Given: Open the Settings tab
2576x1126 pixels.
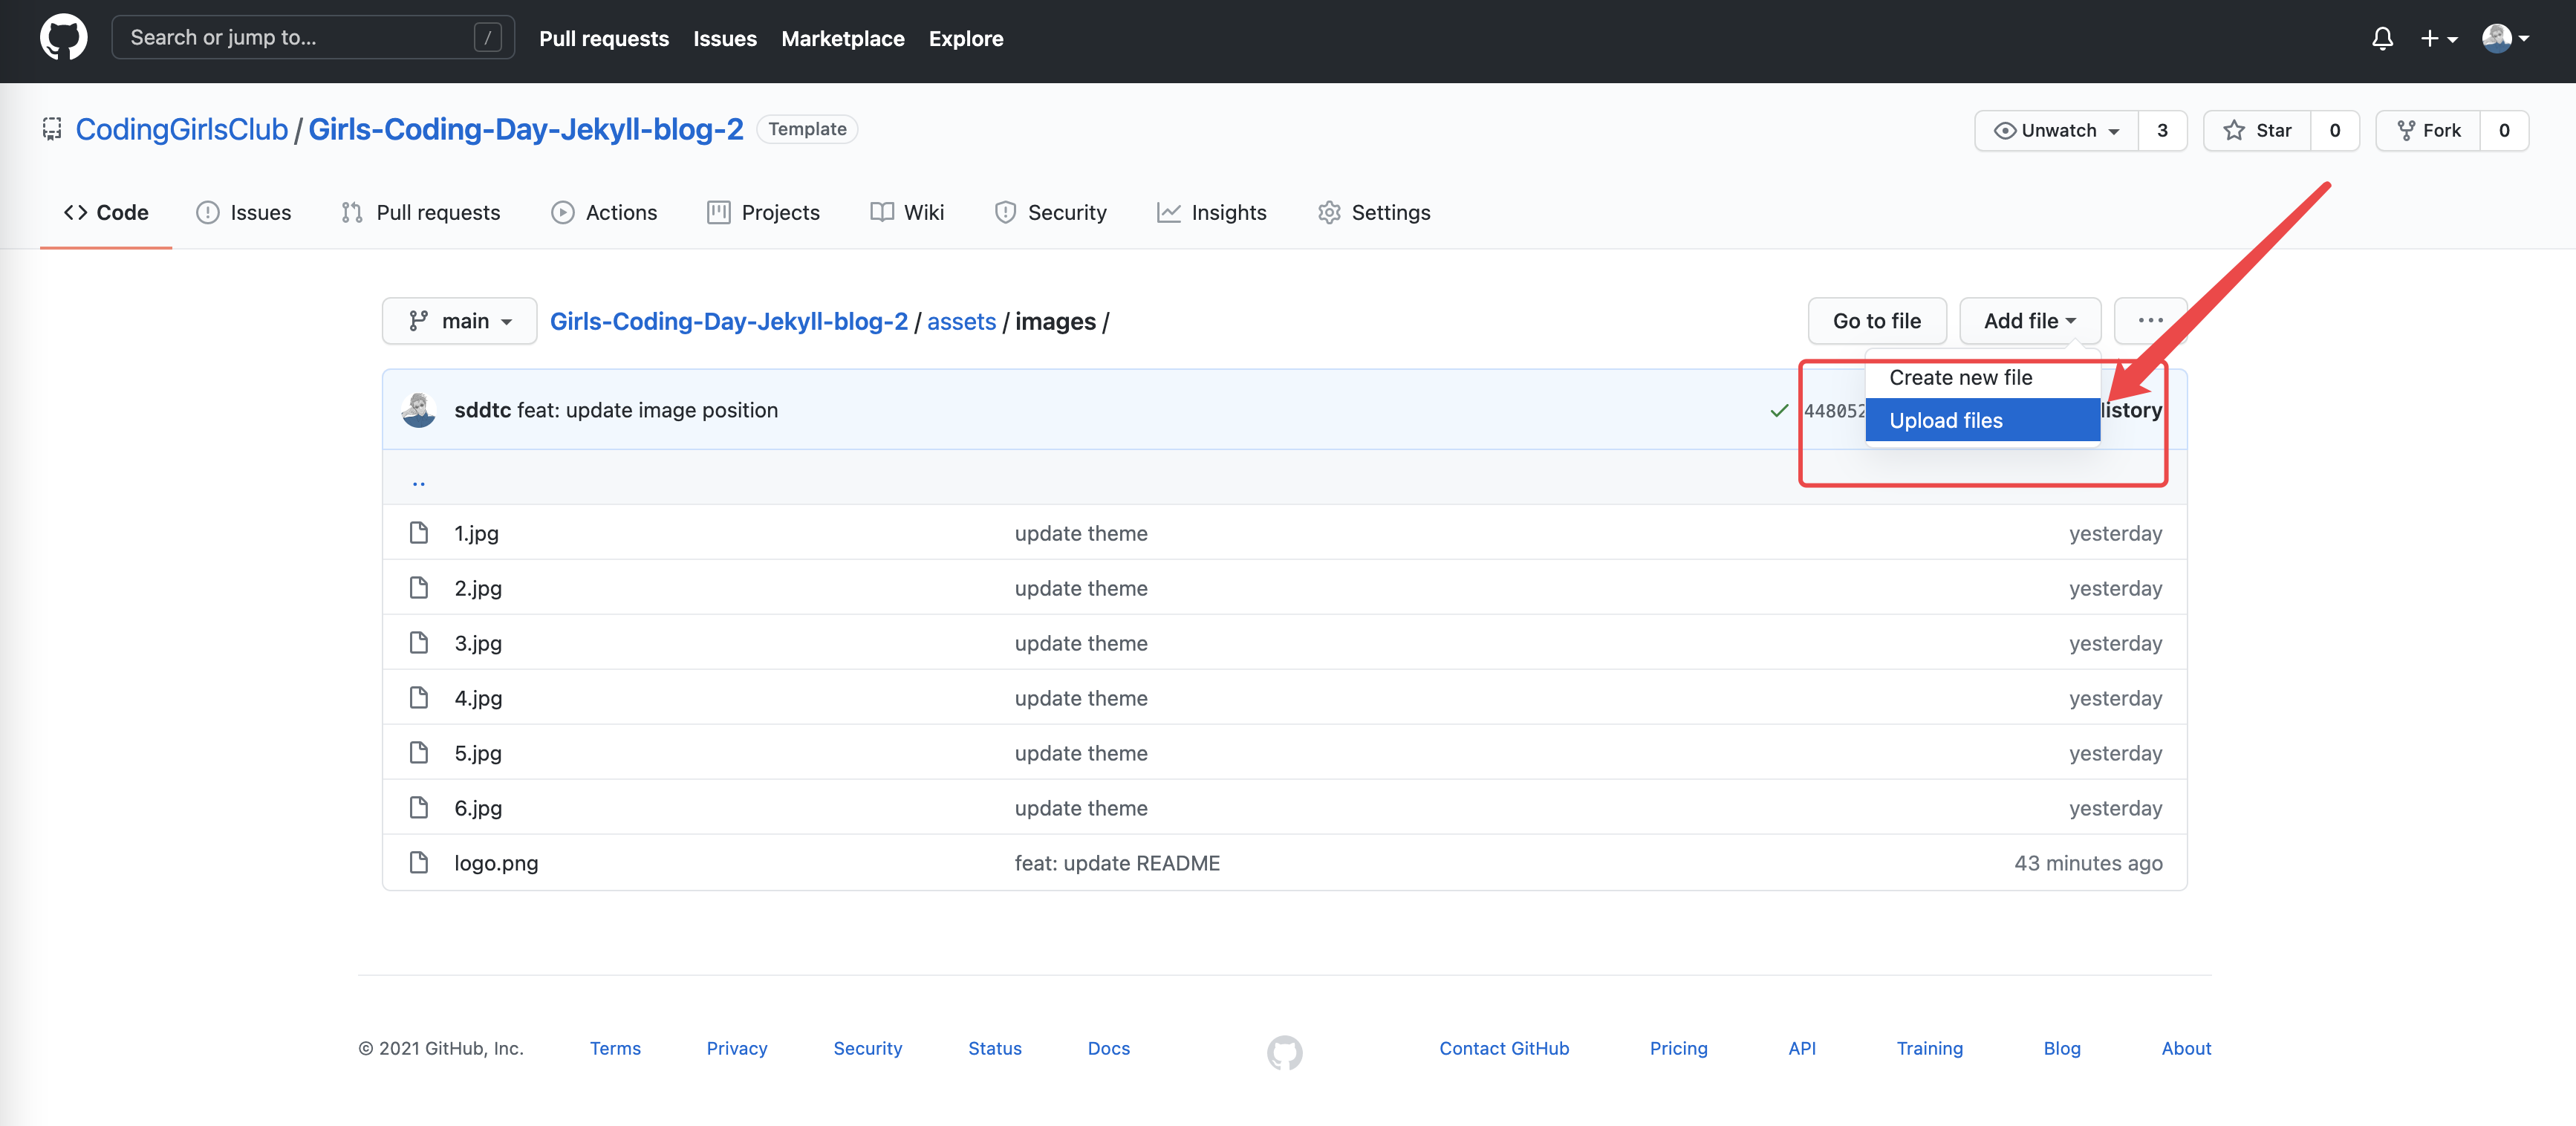Looking at the screenshot, I should [x=1374, y=212].
